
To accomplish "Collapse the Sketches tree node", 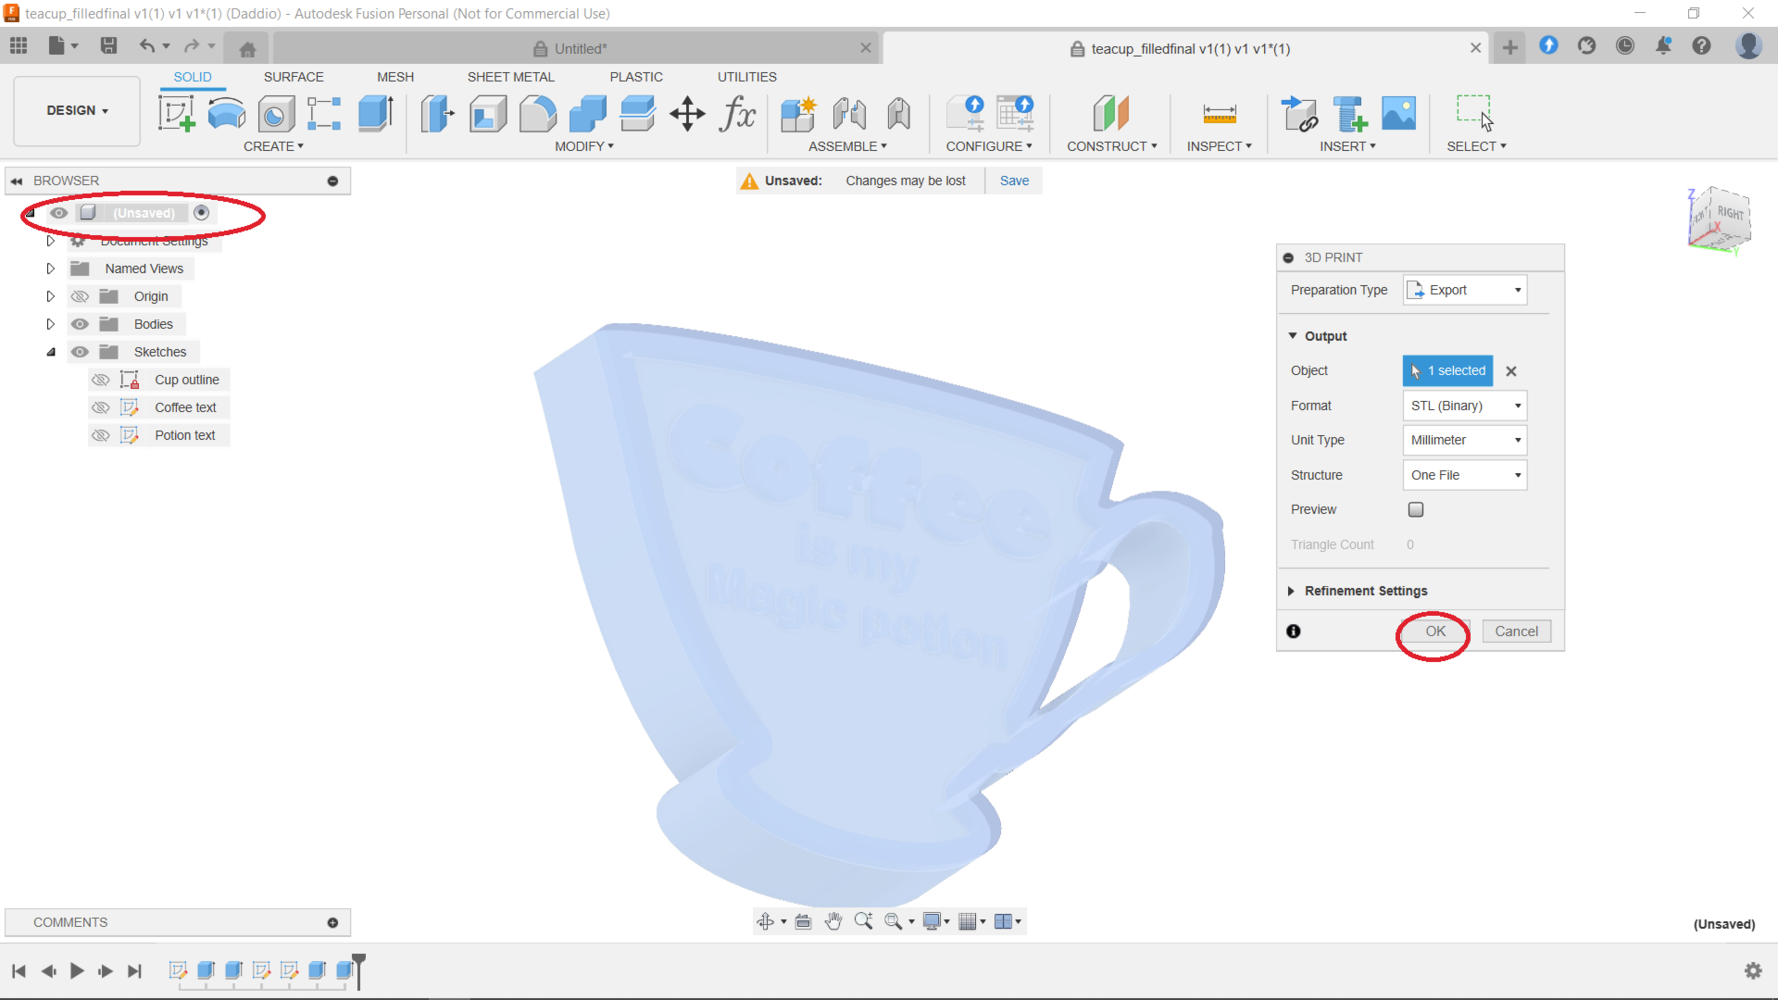I will (50, 352).
